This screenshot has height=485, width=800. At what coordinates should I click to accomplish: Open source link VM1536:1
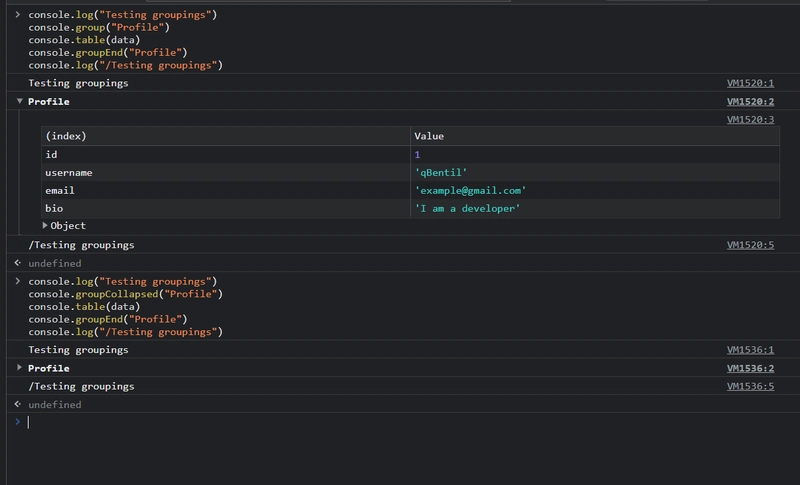click(750, 350)
